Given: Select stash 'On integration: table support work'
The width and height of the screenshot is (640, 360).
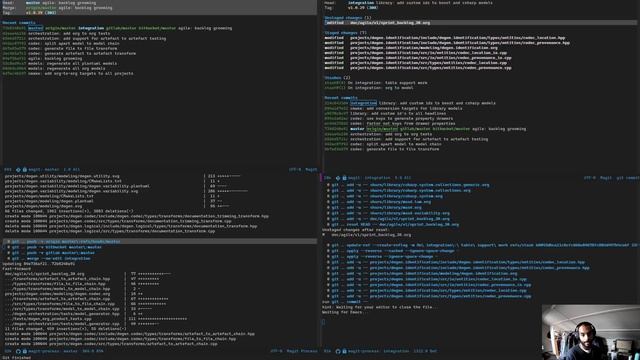Looking at the screenshot, I should [376, 83].
